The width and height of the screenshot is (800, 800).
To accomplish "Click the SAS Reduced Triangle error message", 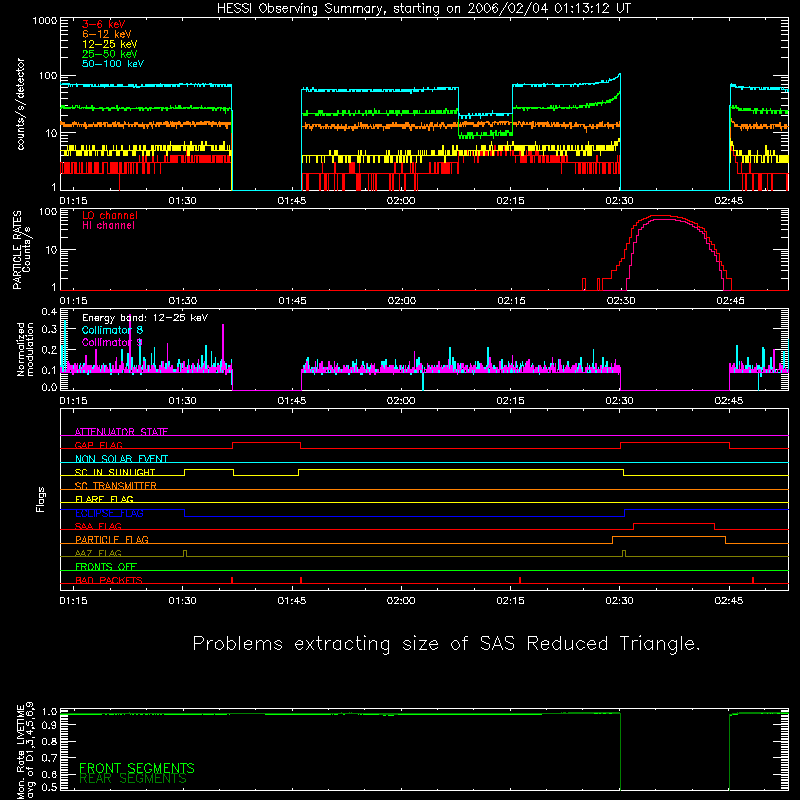I will [446, 643].
